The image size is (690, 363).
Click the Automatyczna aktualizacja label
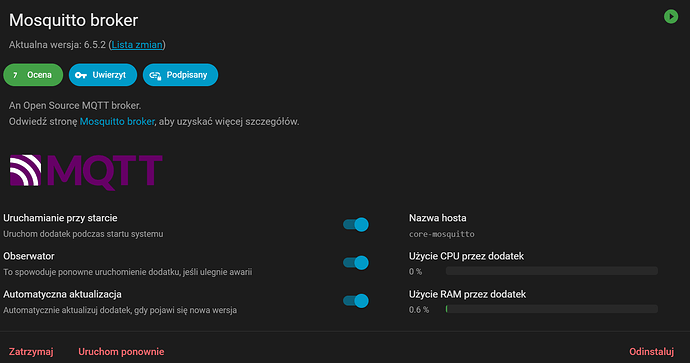pos(62,294)
